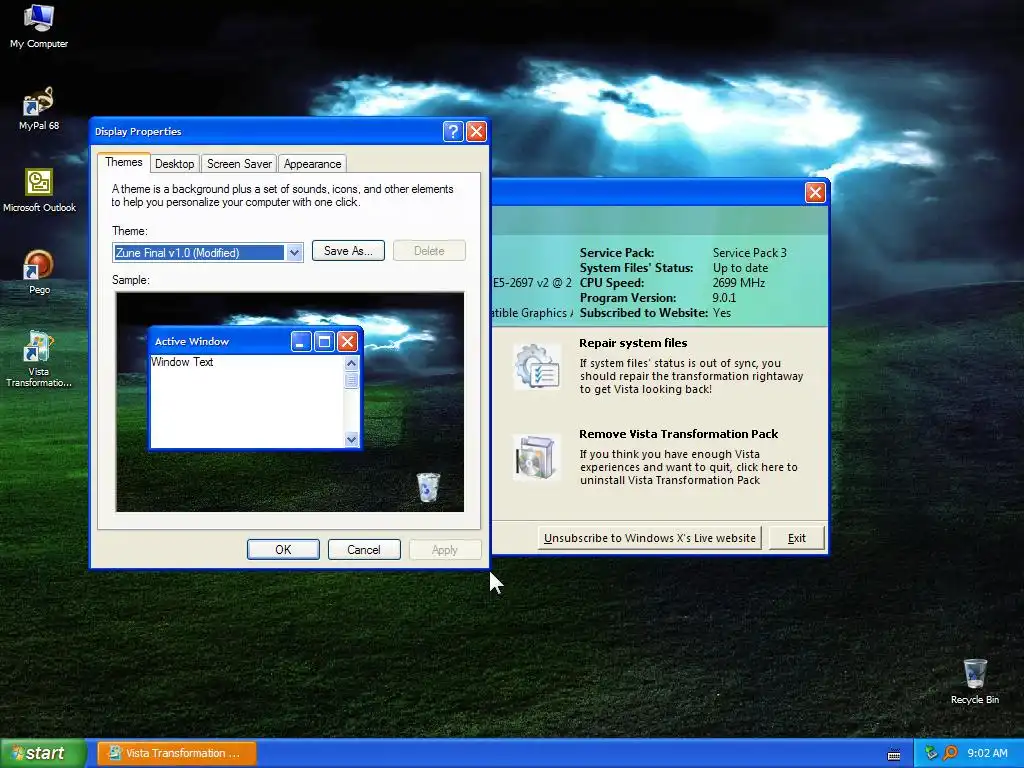
Task: Click the green network tray icon
Action: point(931,753)
